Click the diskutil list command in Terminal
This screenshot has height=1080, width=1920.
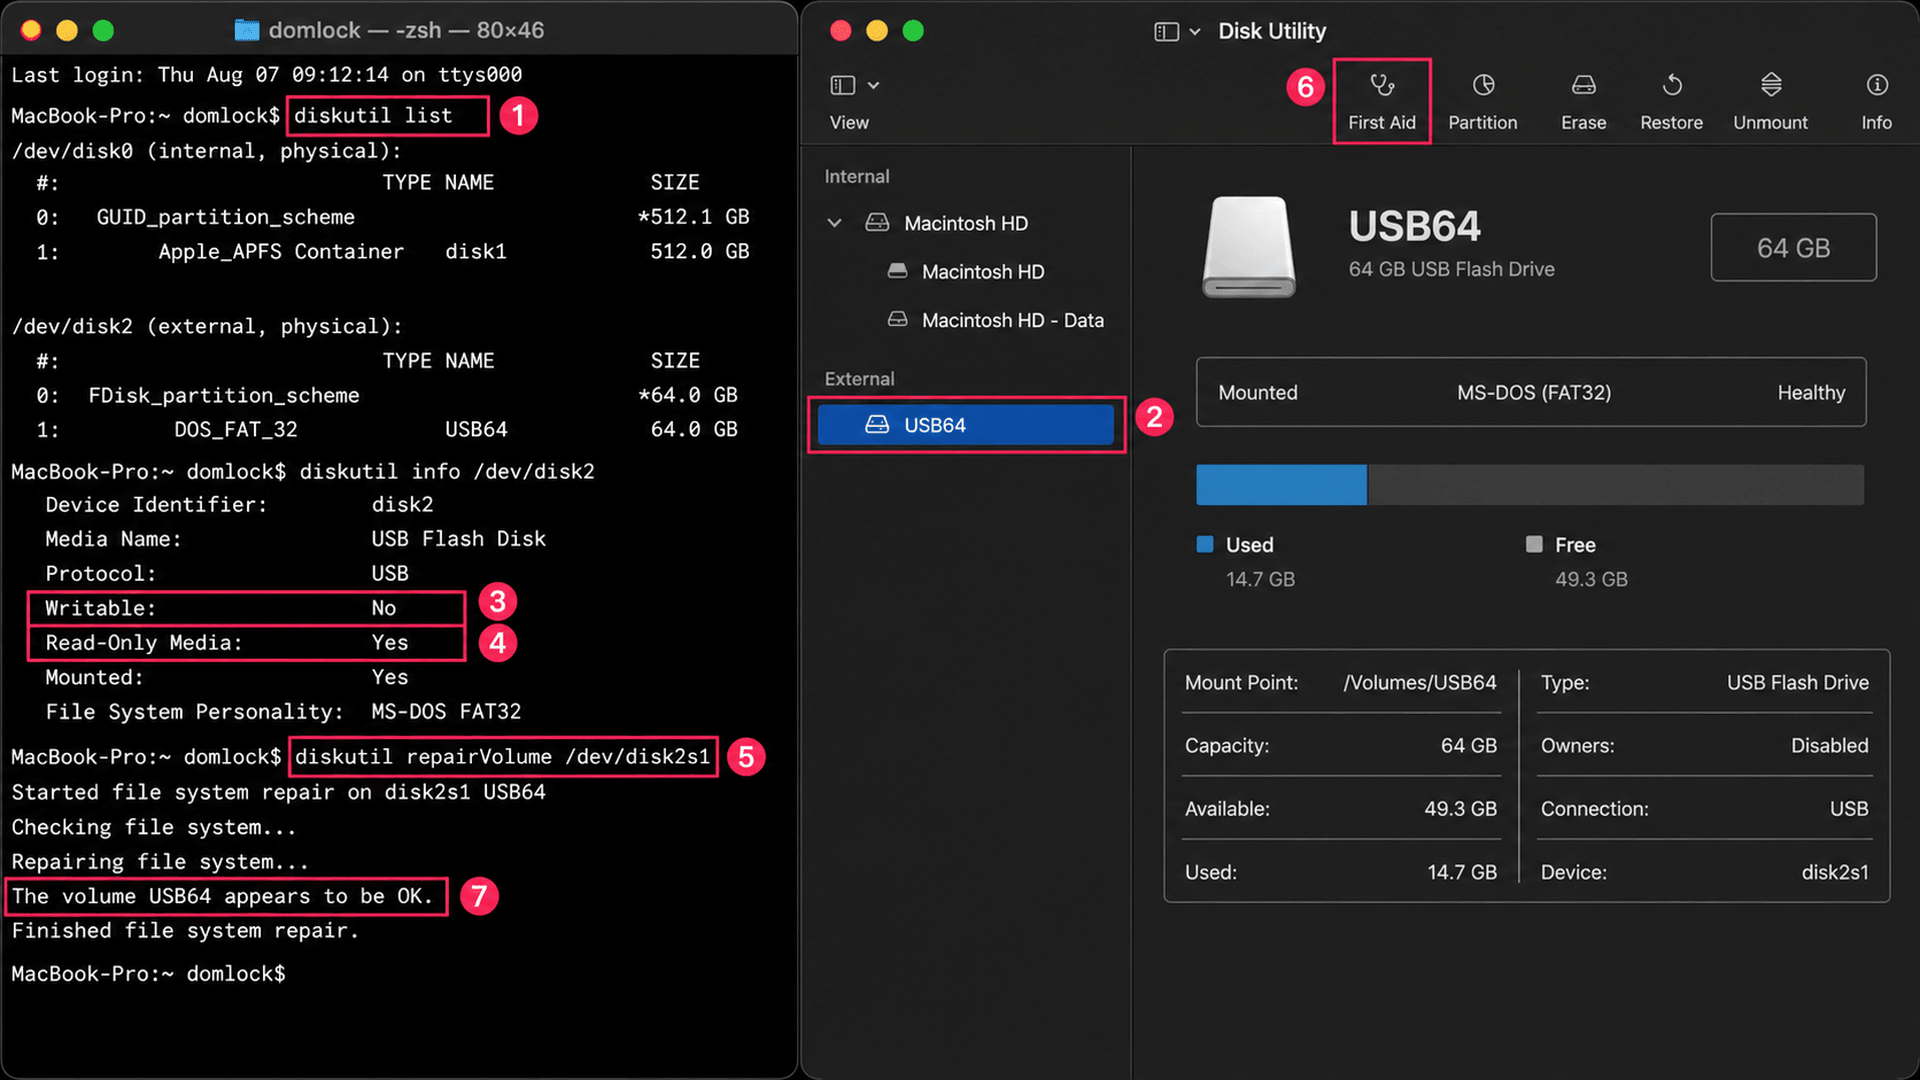pyautogui.click(x=373, y=116)
